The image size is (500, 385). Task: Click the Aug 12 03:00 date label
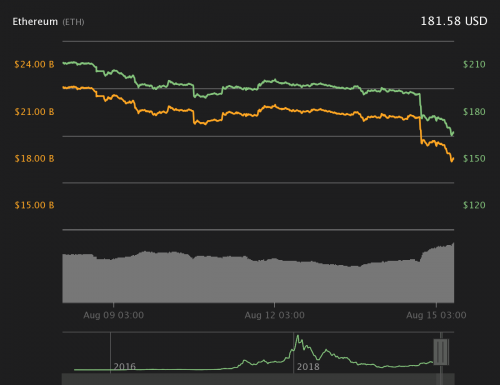point(274,315)
